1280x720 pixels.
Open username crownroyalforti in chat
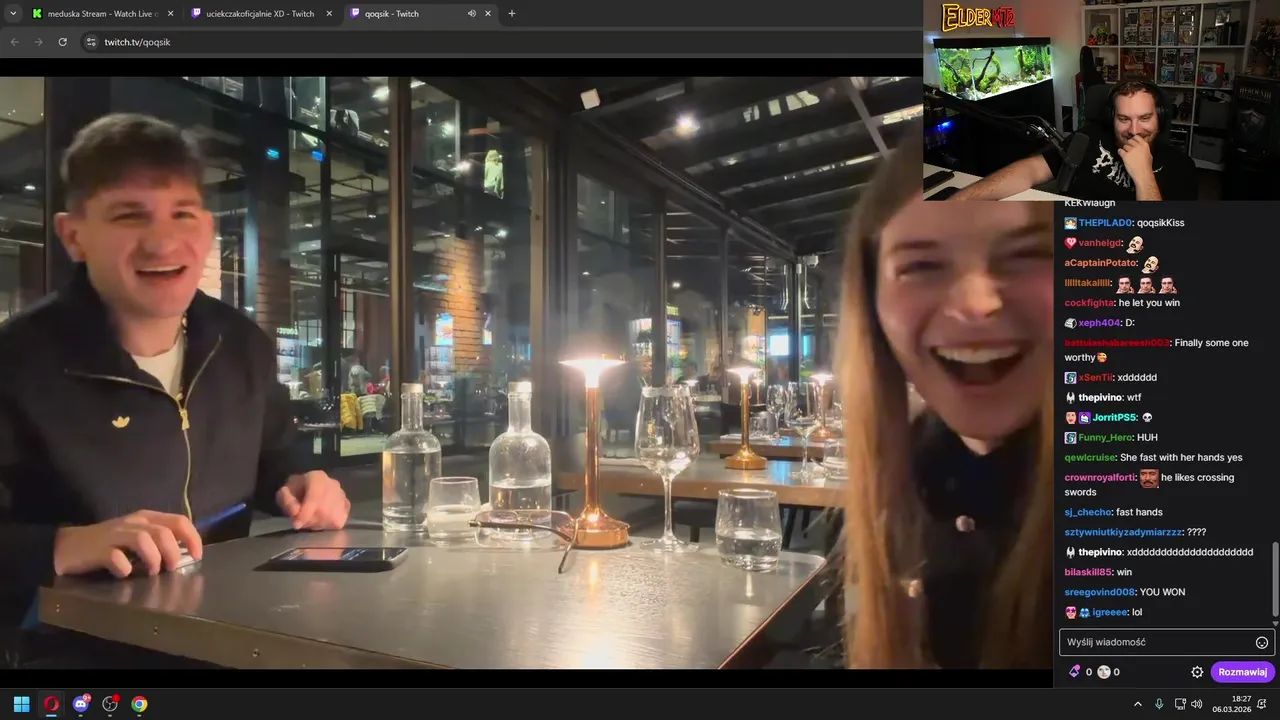click(x=1100, y=478)
